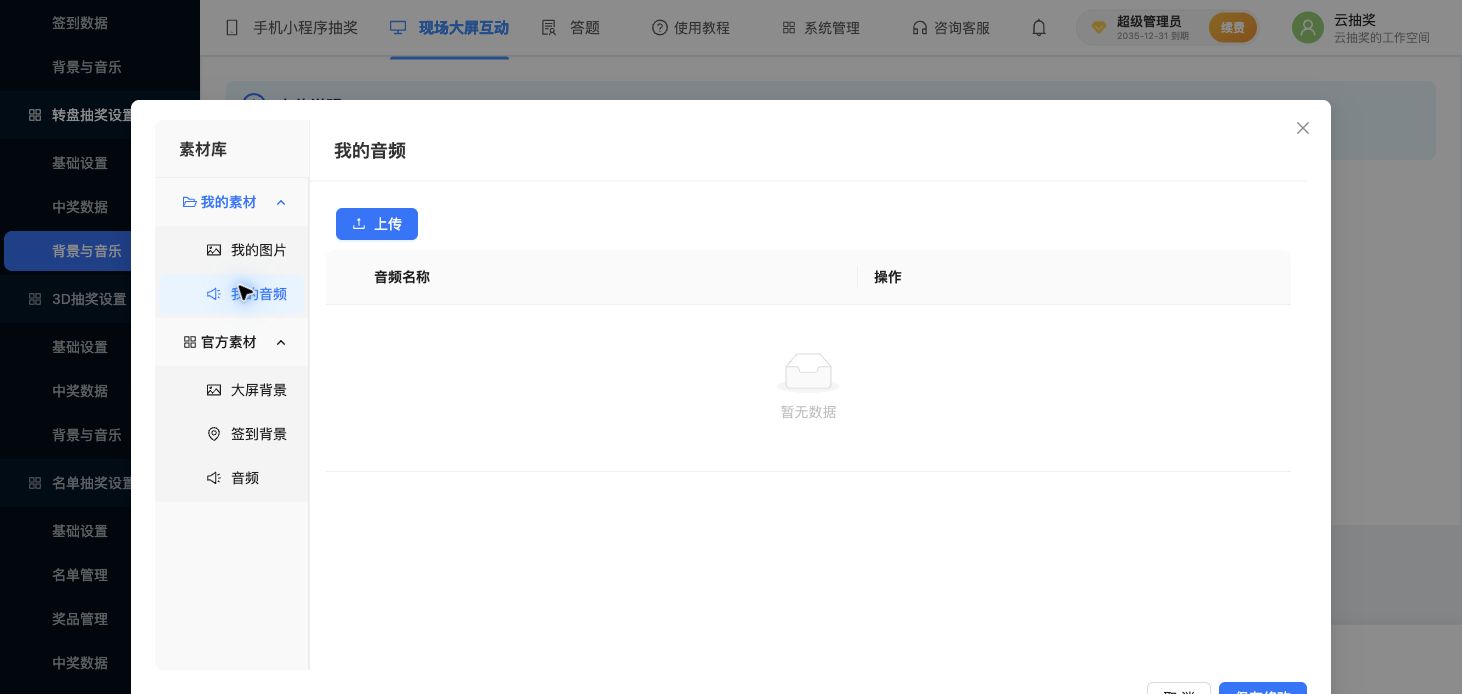Click 操作 column header
This screenshot has width=1462, height=694.
coord(888,277)
